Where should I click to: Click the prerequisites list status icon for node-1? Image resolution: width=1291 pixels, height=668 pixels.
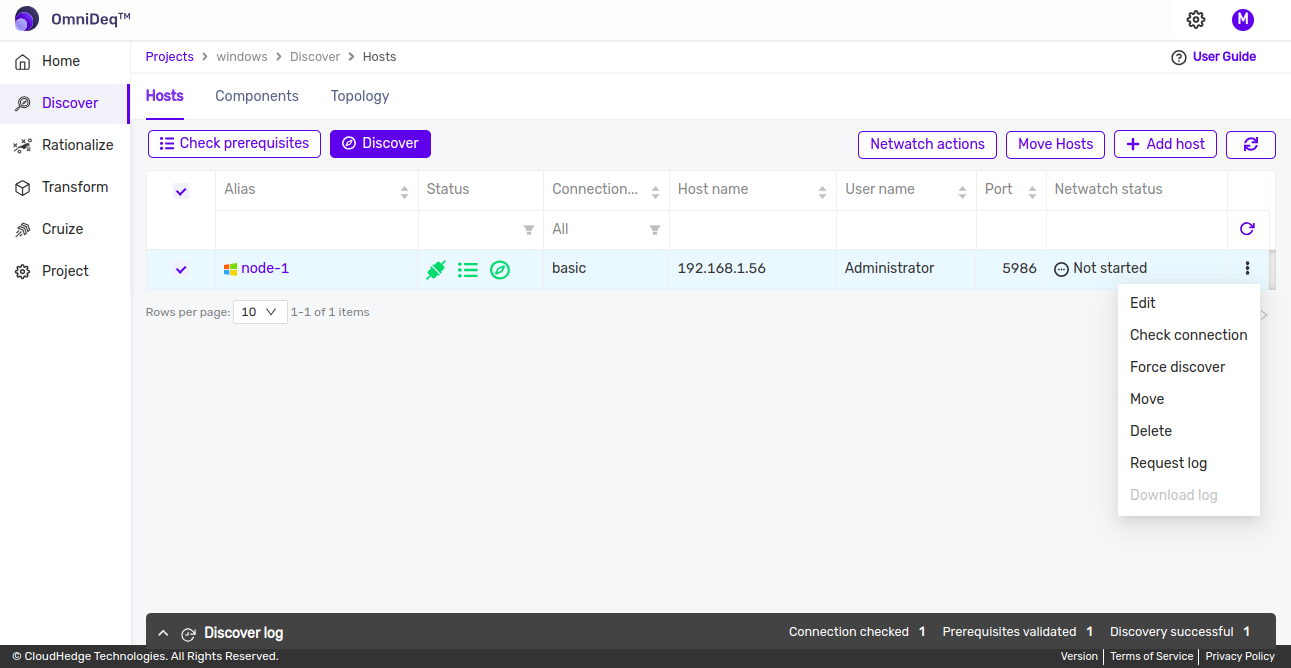click(468, 269)
